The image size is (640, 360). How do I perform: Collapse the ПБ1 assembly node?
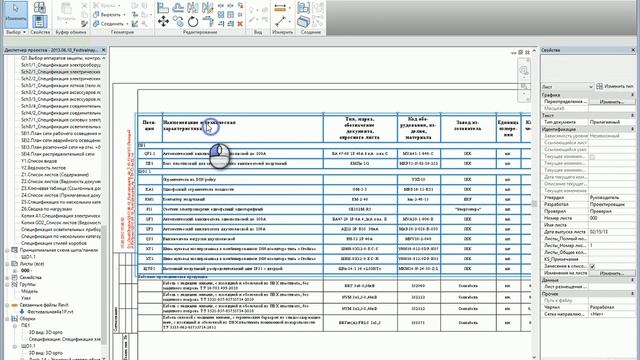coord(15,326)
